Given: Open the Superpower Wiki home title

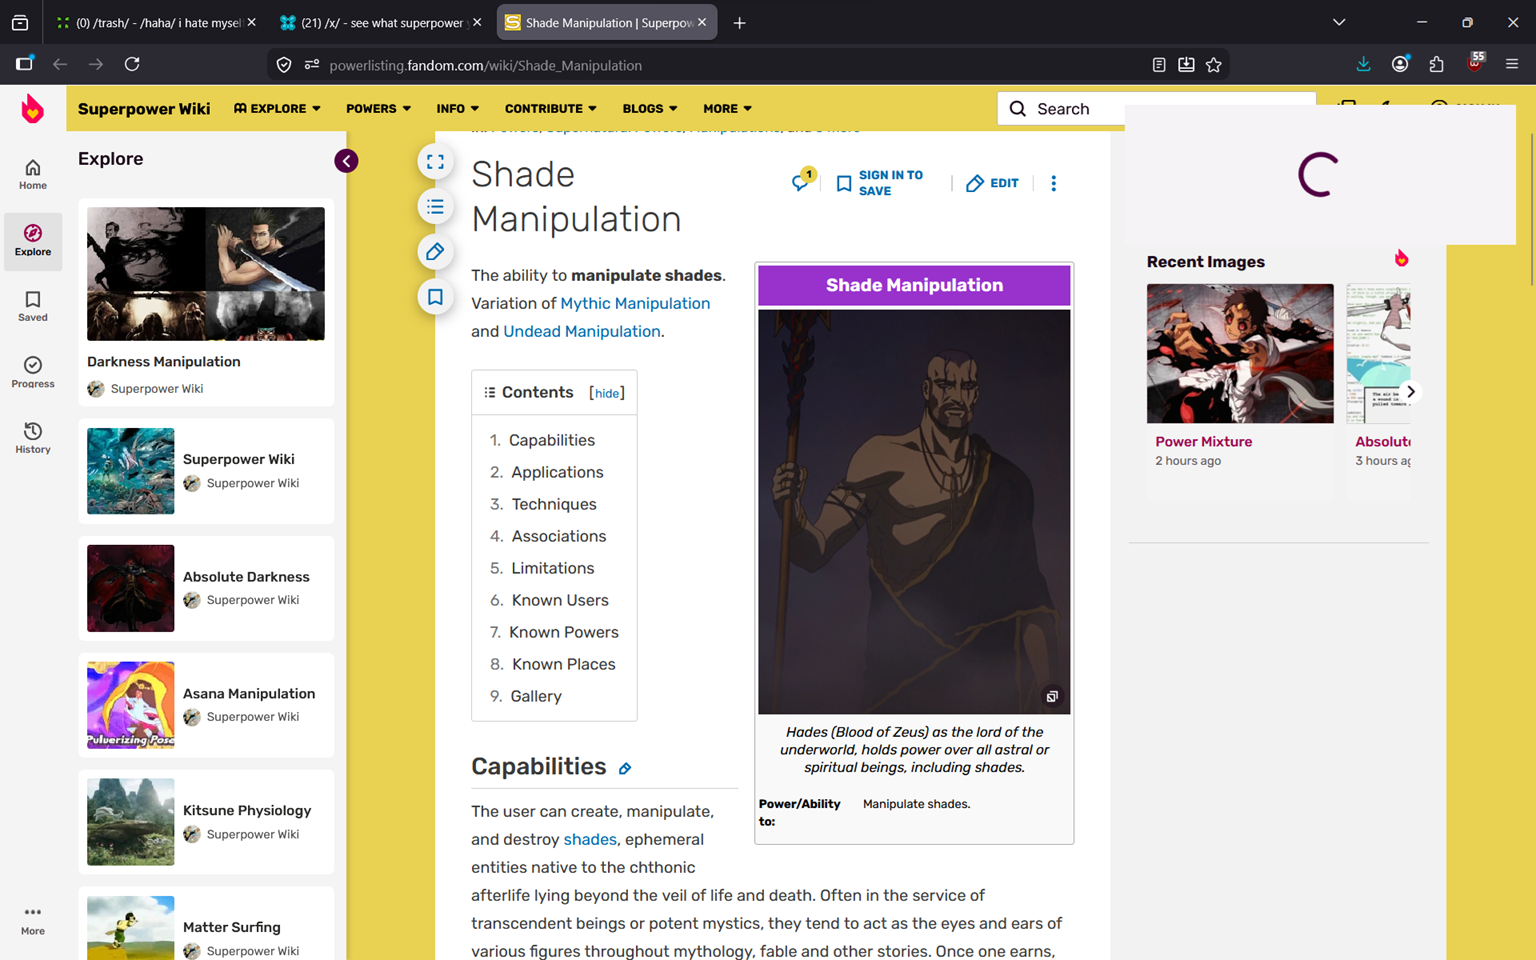Looking at the screenshot, I should tap(144, 109).
